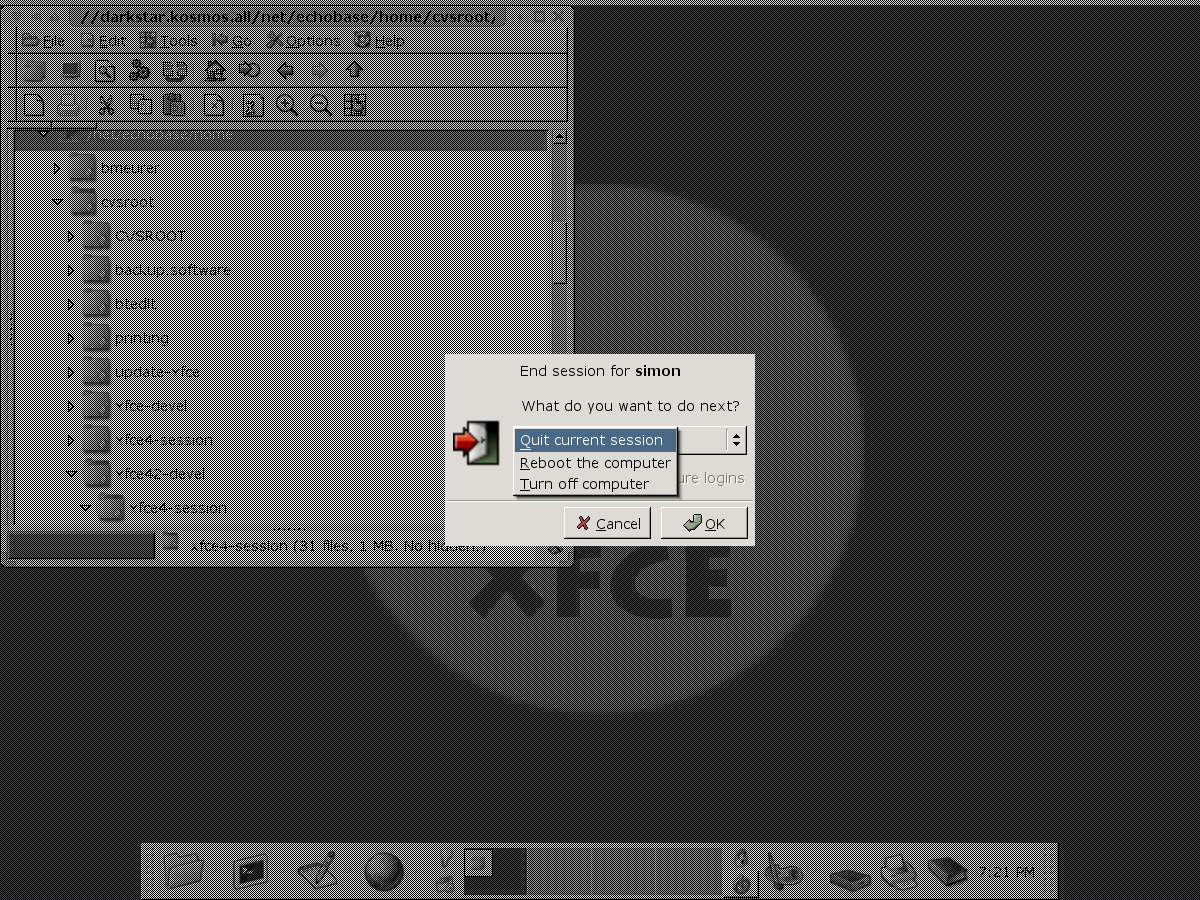The image size is (1200, 900).
Task: Expand the bmeurer folder
Action: (57, 169)
